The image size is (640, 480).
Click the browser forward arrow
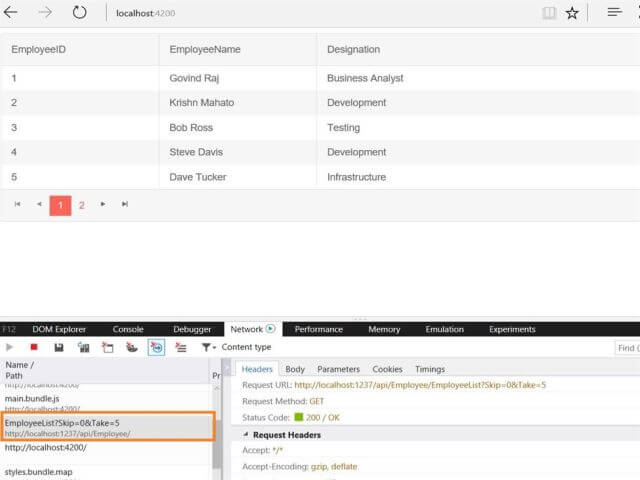click(45, 12)
